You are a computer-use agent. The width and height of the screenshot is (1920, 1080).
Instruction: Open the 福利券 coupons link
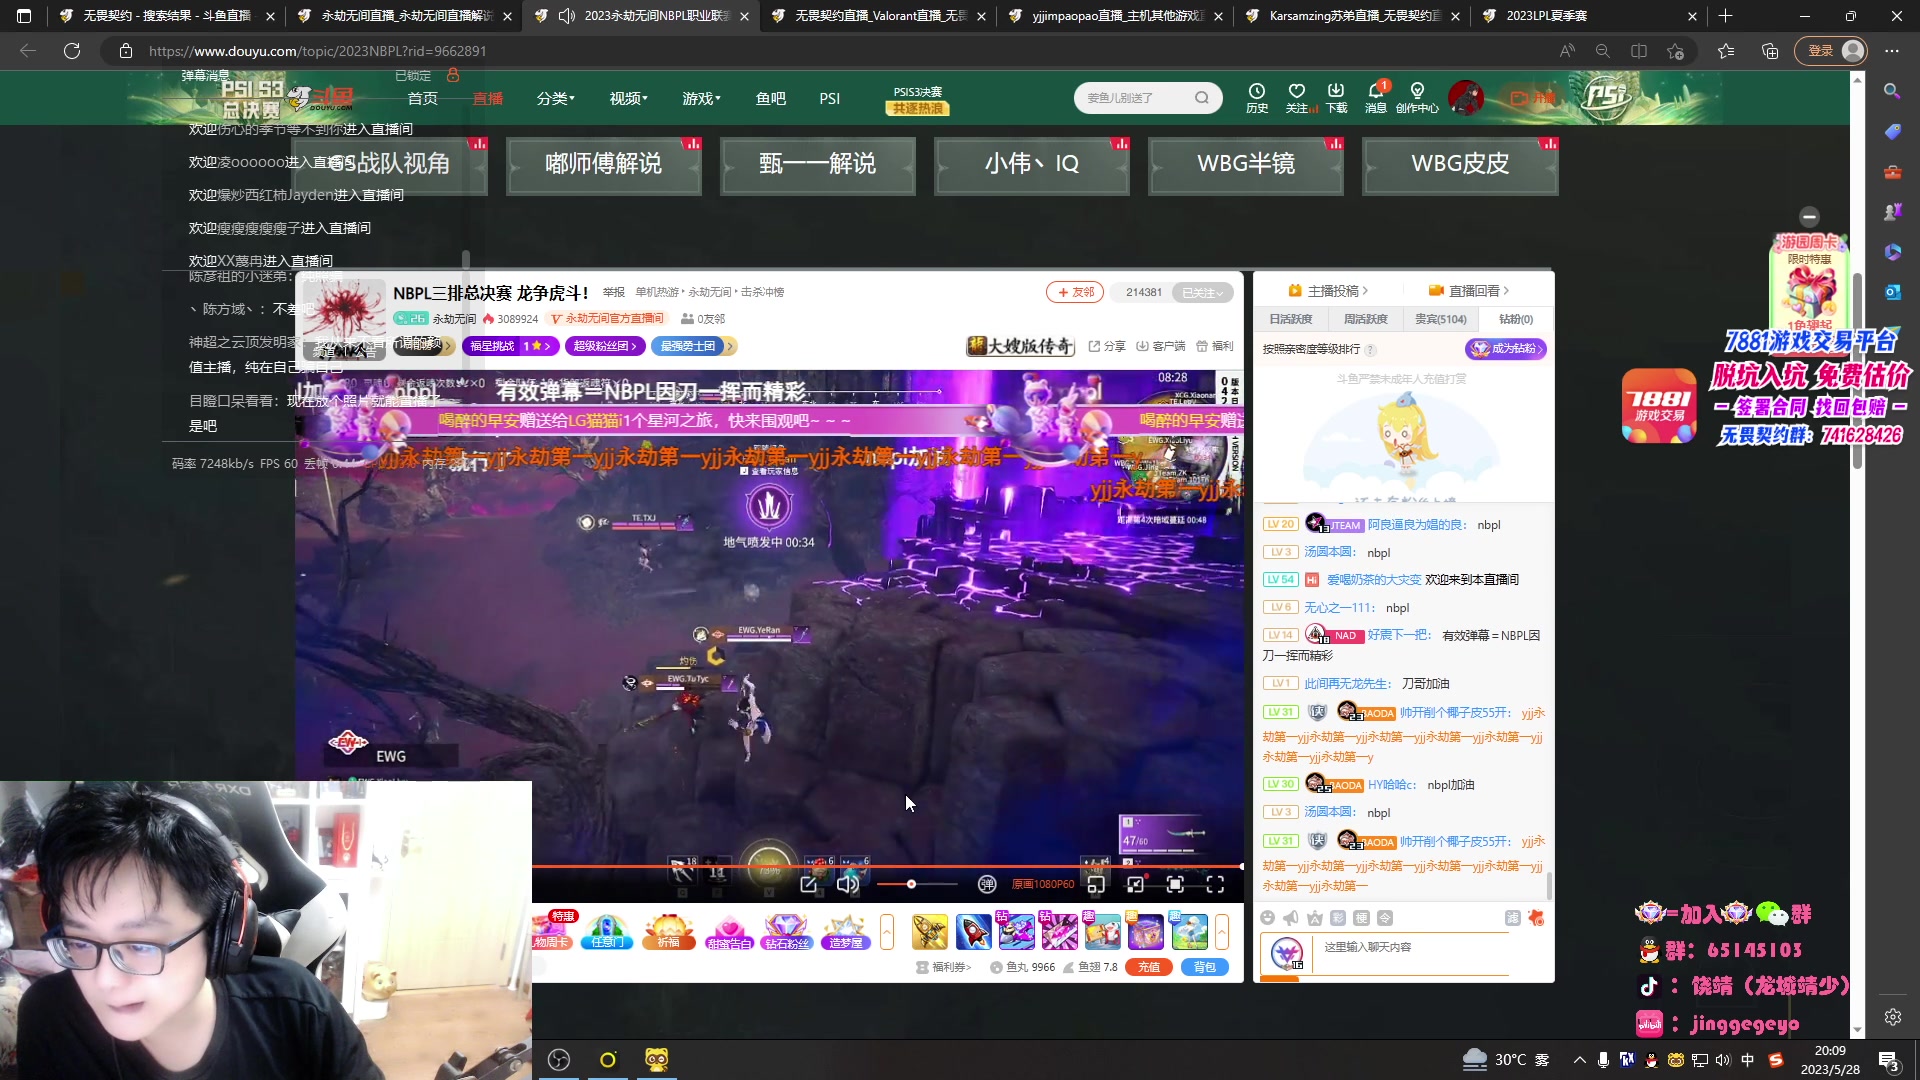[944, 967]
